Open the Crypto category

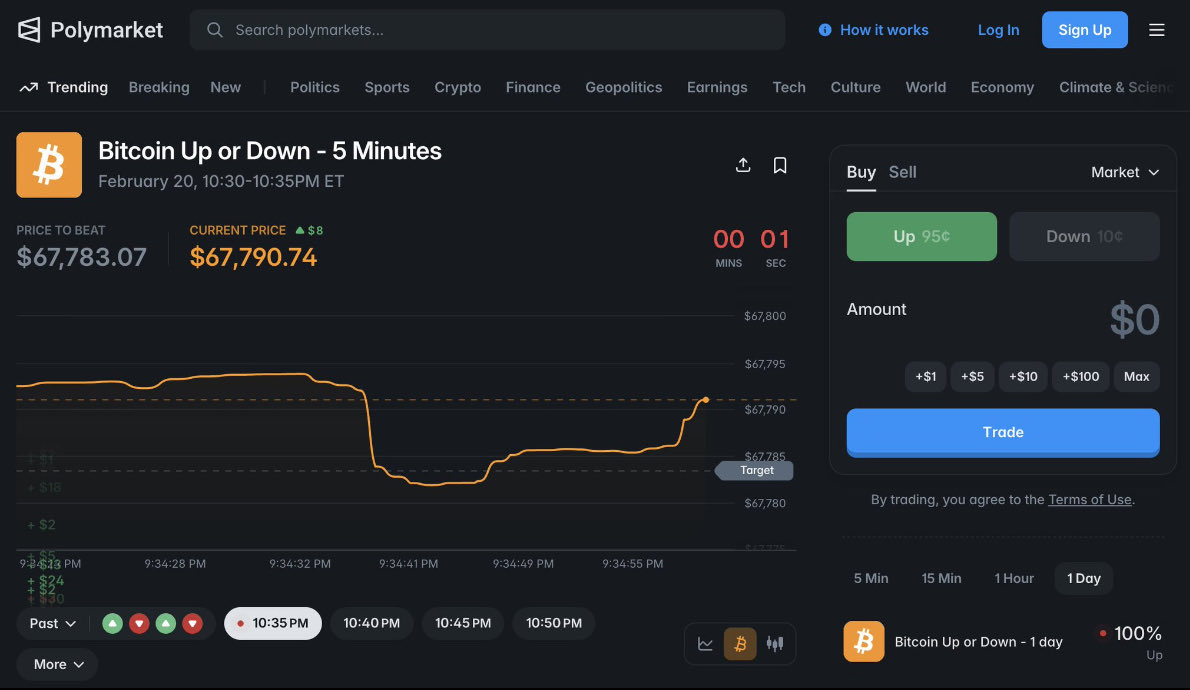click(458, 87)
